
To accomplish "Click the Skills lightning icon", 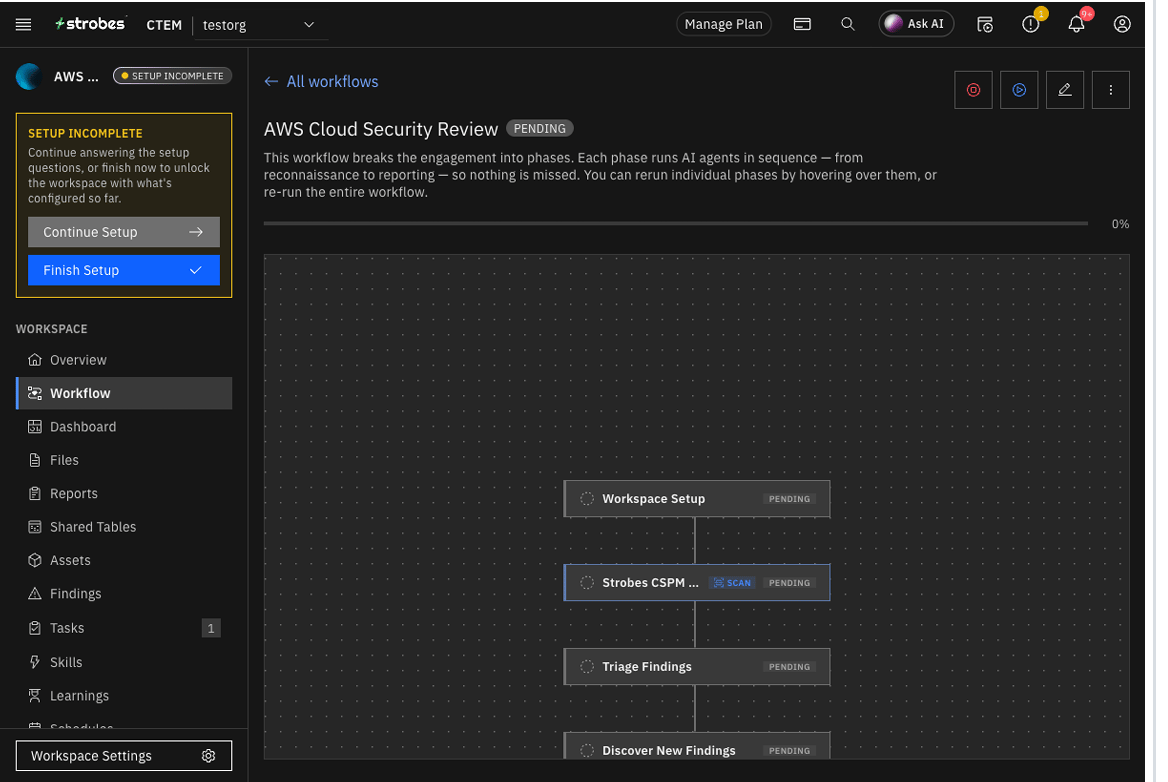I will (34, 663).
